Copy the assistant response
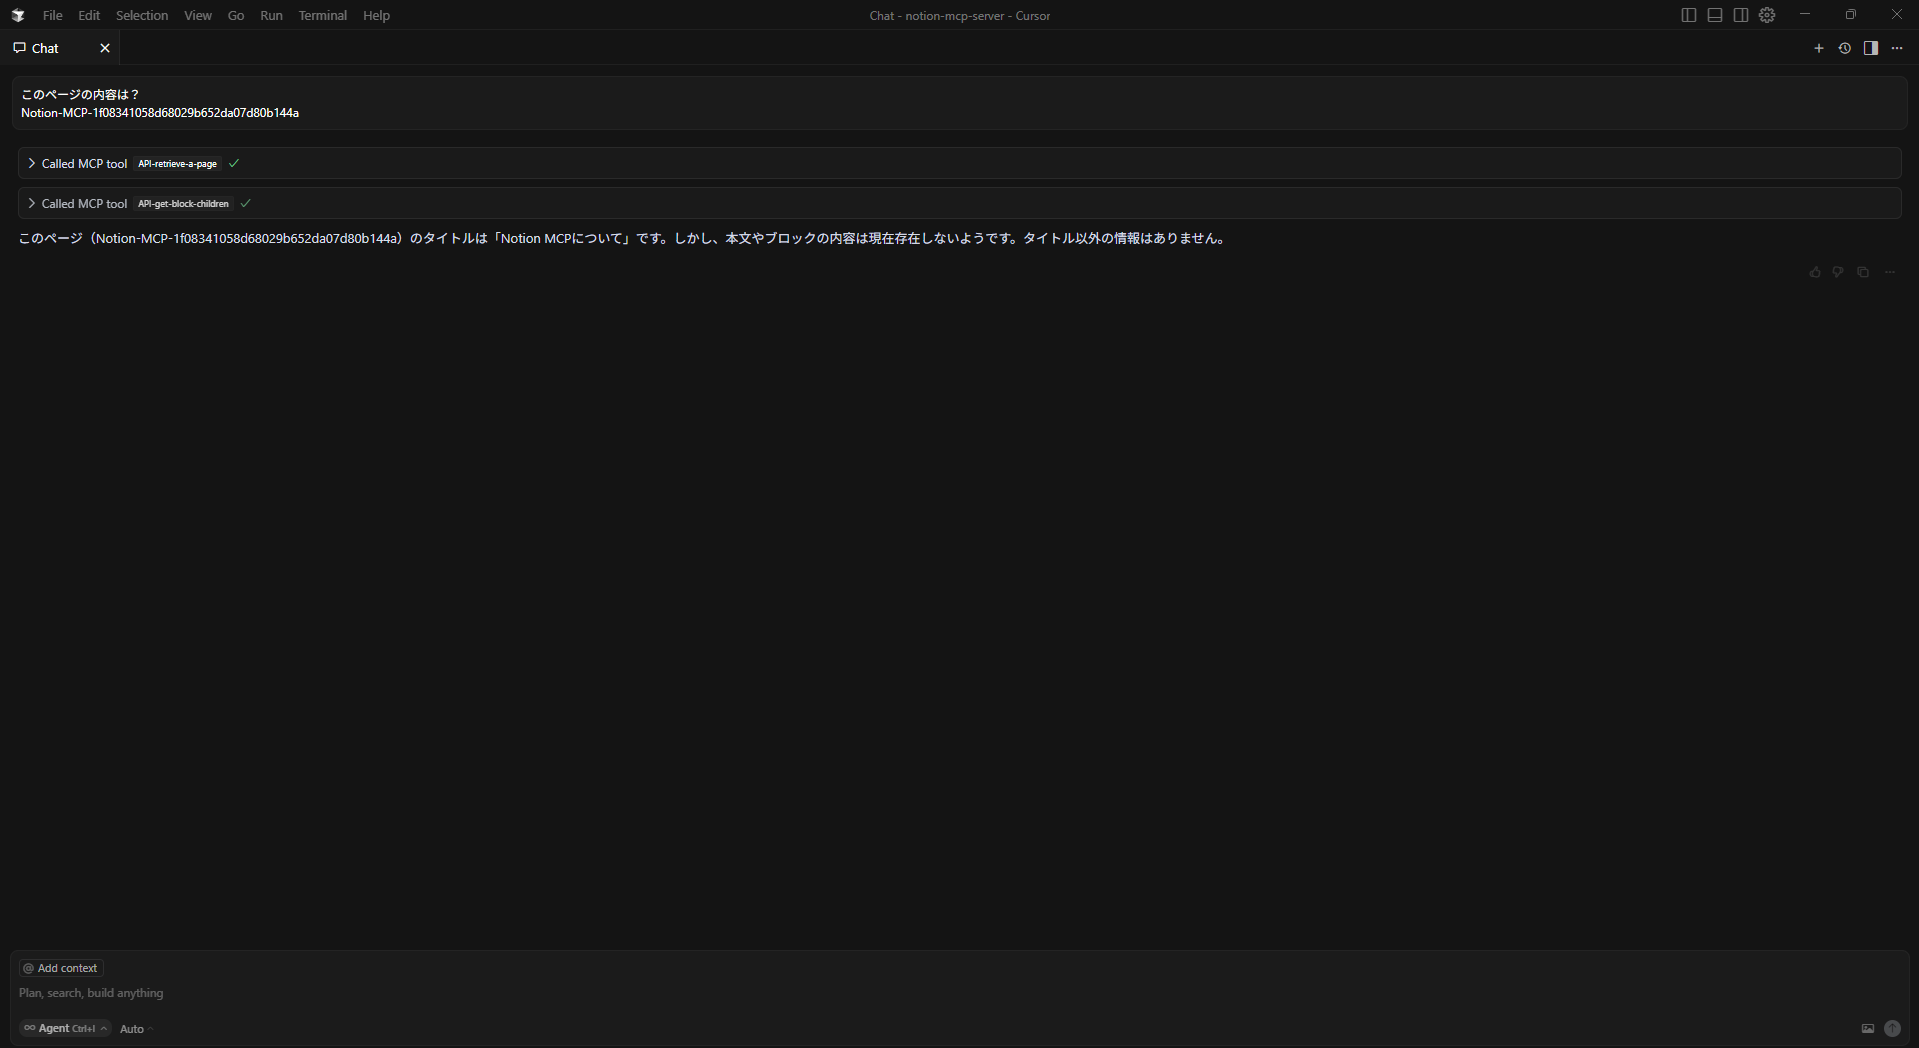Screen dimensions: 1919x1048 click(1863, 272)
